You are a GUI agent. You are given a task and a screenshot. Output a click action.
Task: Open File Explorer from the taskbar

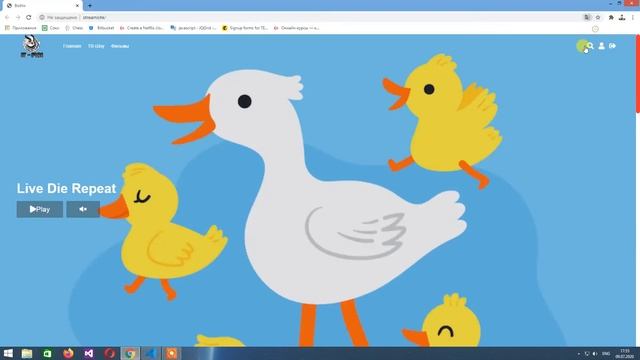pyautogui.click(x=27, y=353)
